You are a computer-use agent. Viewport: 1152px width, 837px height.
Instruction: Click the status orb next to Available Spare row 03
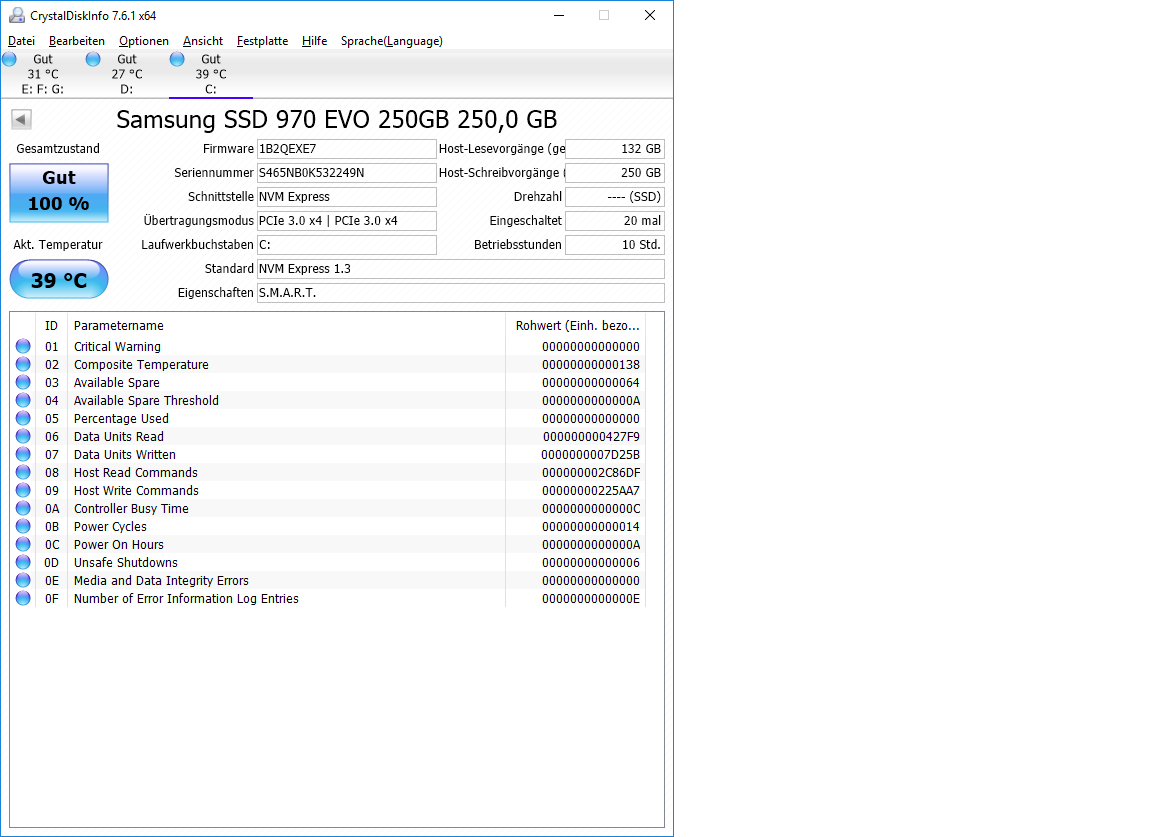pos(24,382)
